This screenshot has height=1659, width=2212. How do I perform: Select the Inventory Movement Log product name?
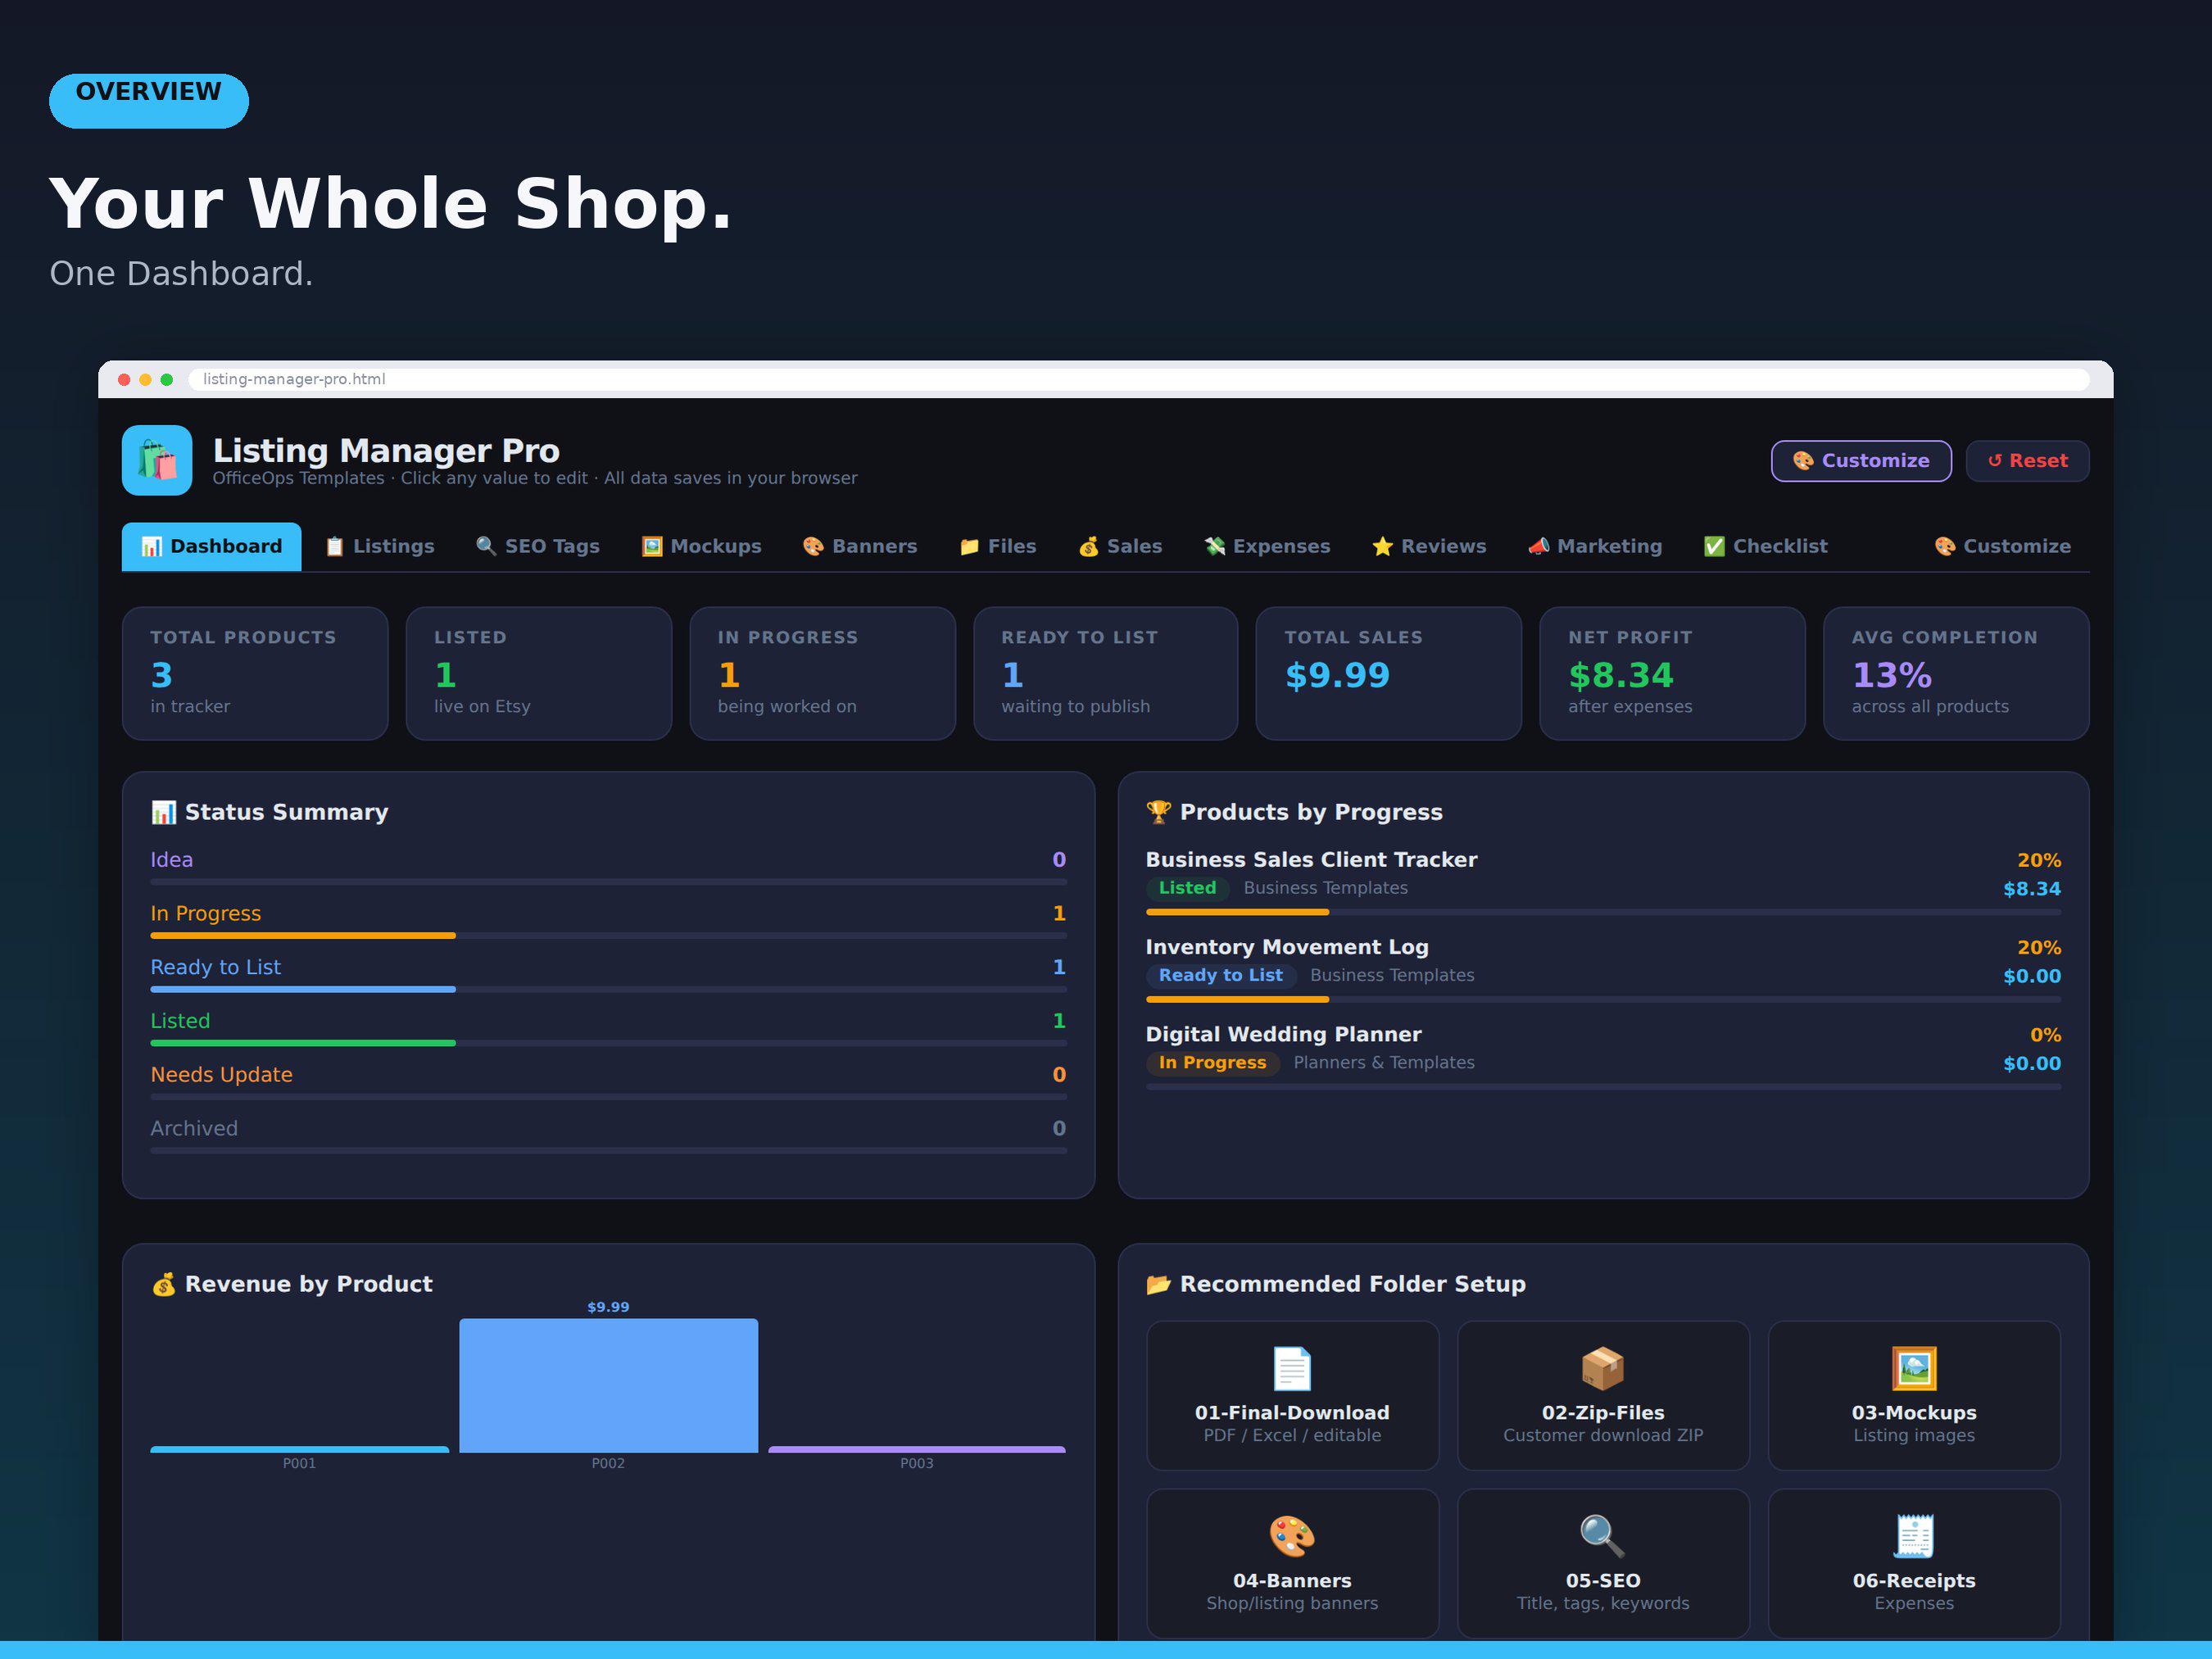pyautogui.click(x=1287, y=947)
